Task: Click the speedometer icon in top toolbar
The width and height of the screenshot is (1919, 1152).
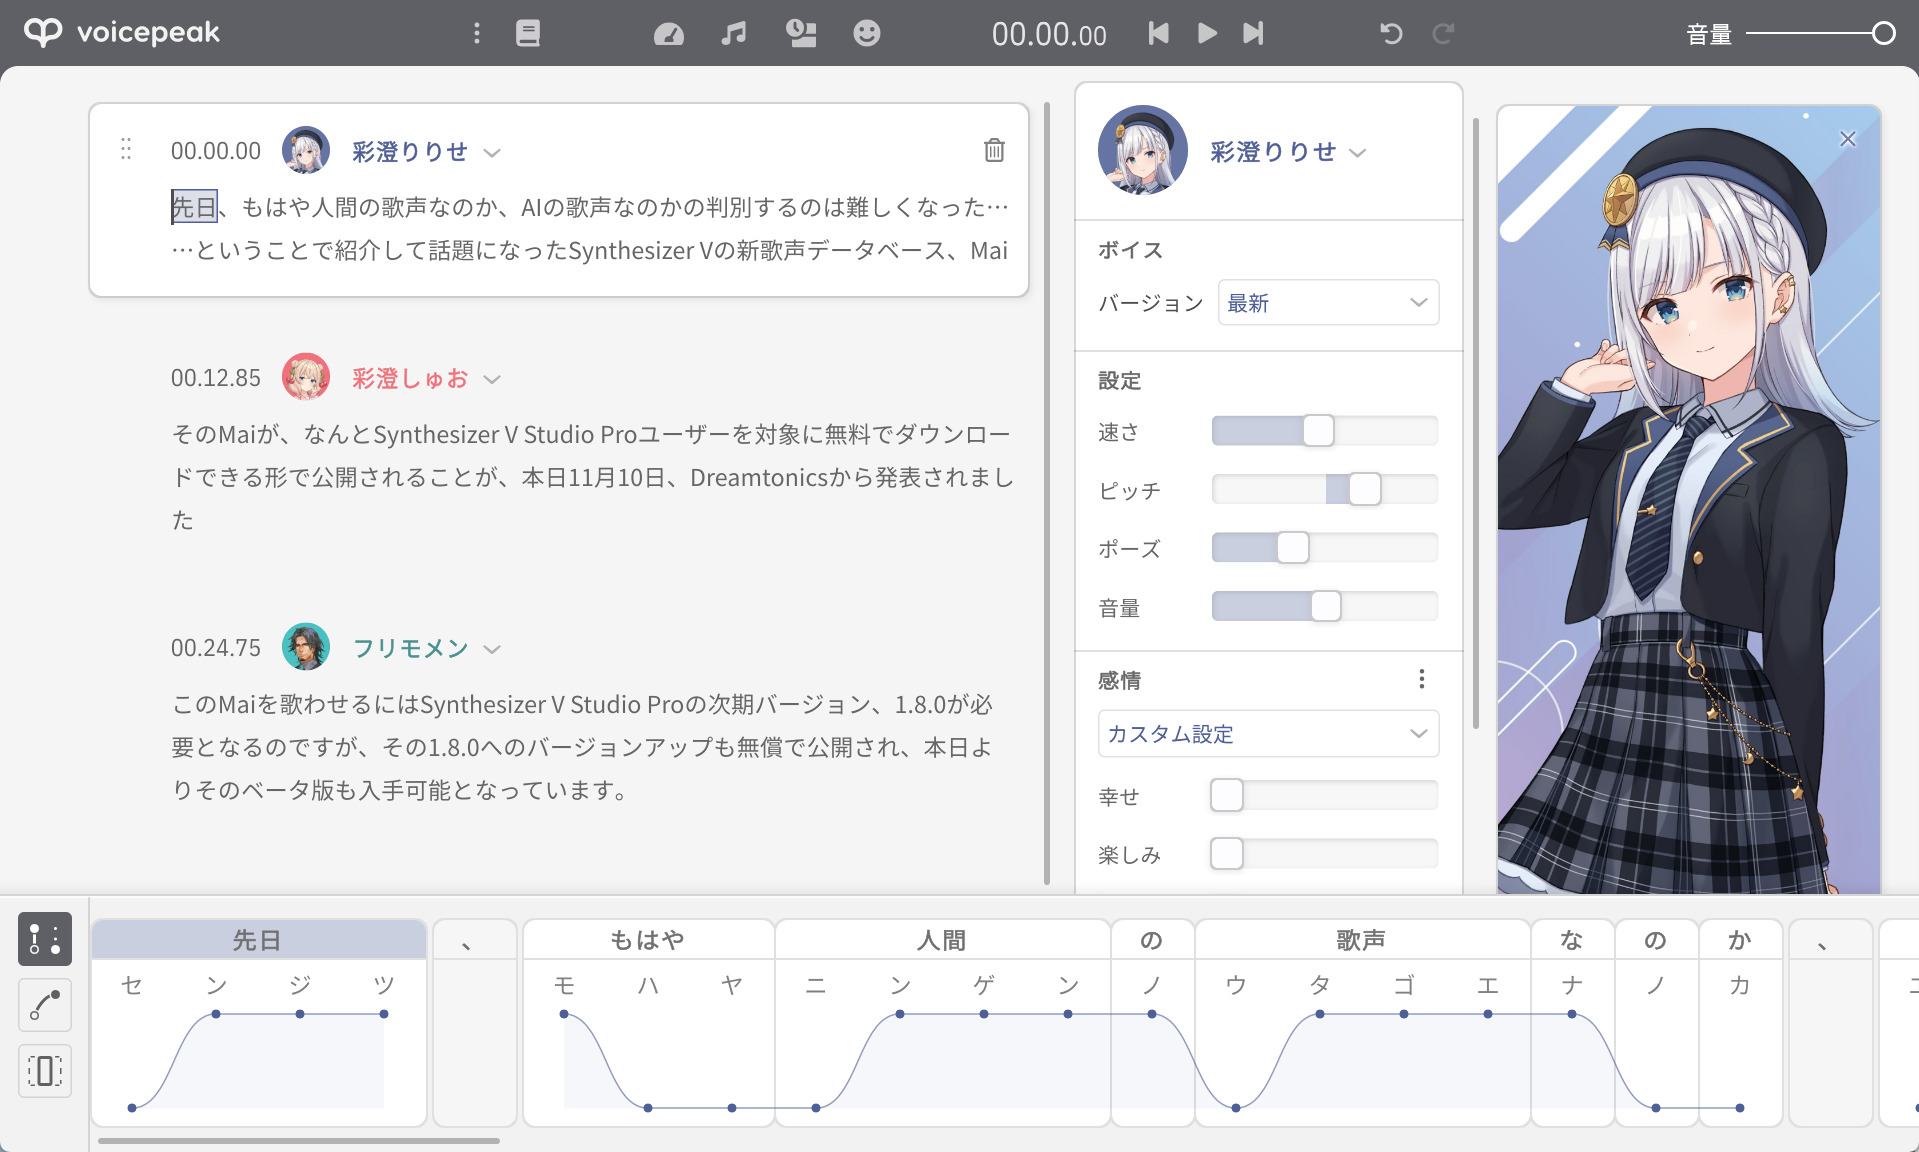Action: pyautogui.click(x=668, y=34)
